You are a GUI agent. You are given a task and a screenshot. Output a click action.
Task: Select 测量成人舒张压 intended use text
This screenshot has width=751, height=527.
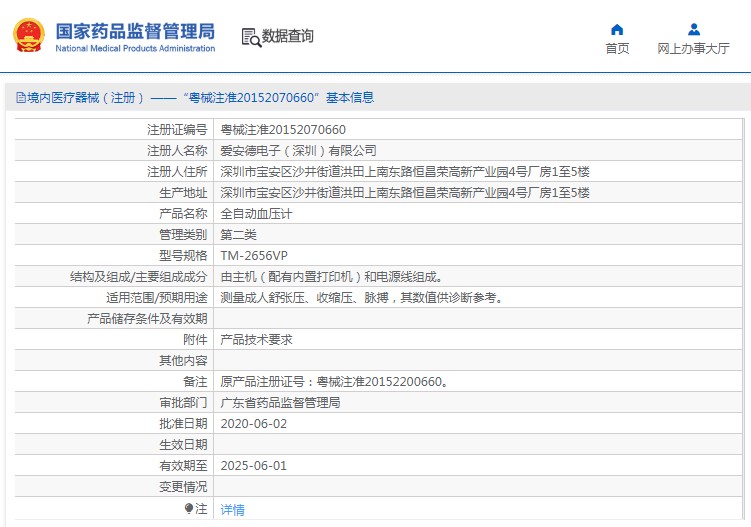tap(362, 298)
